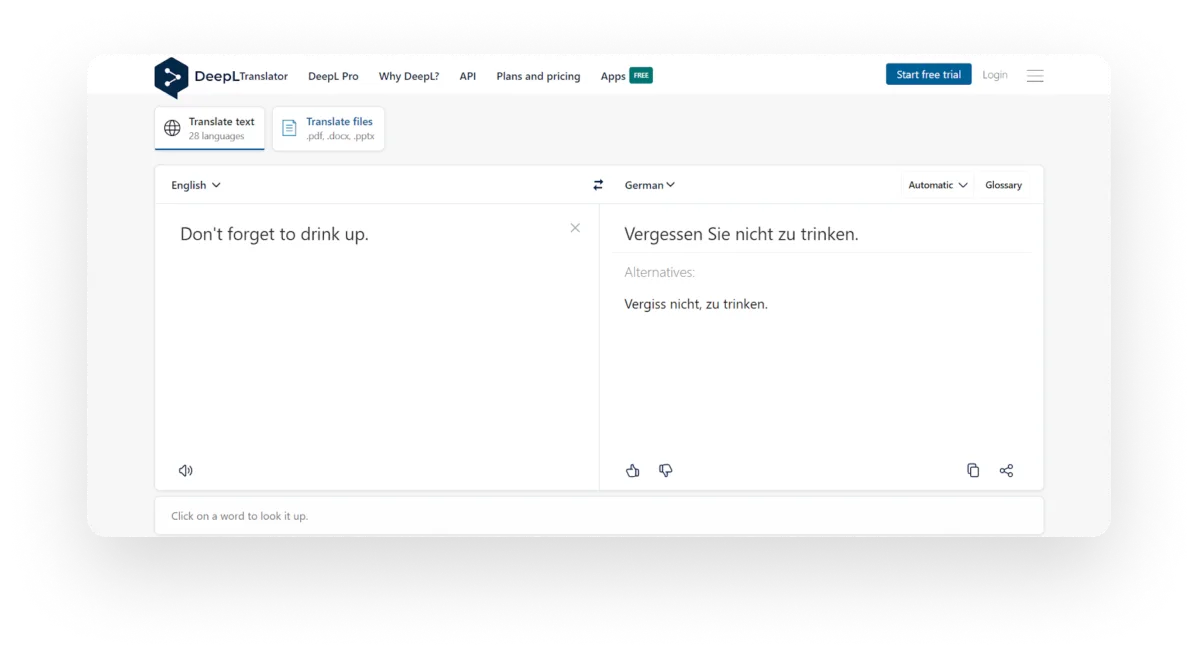Listen to the source text pronunciation

[185, 470]
